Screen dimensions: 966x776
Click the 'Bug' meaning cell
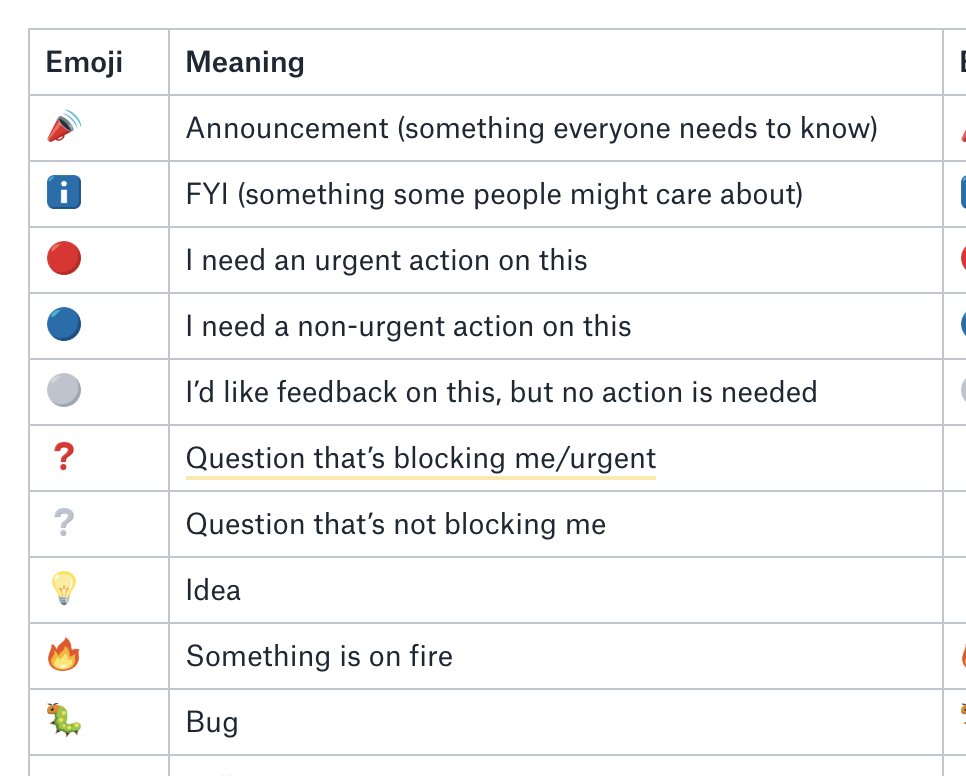[x=556, y=722]
